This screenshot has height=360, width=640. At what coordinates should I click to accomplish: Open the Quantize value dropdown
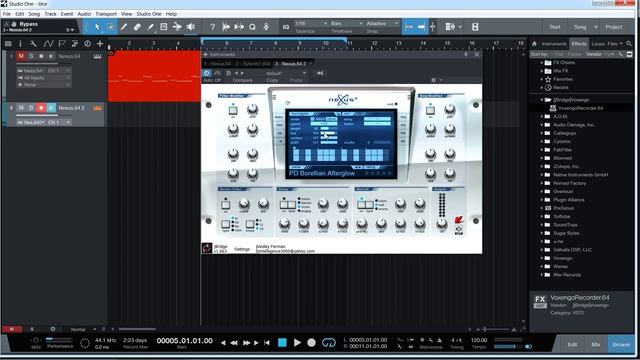[311, 24]
